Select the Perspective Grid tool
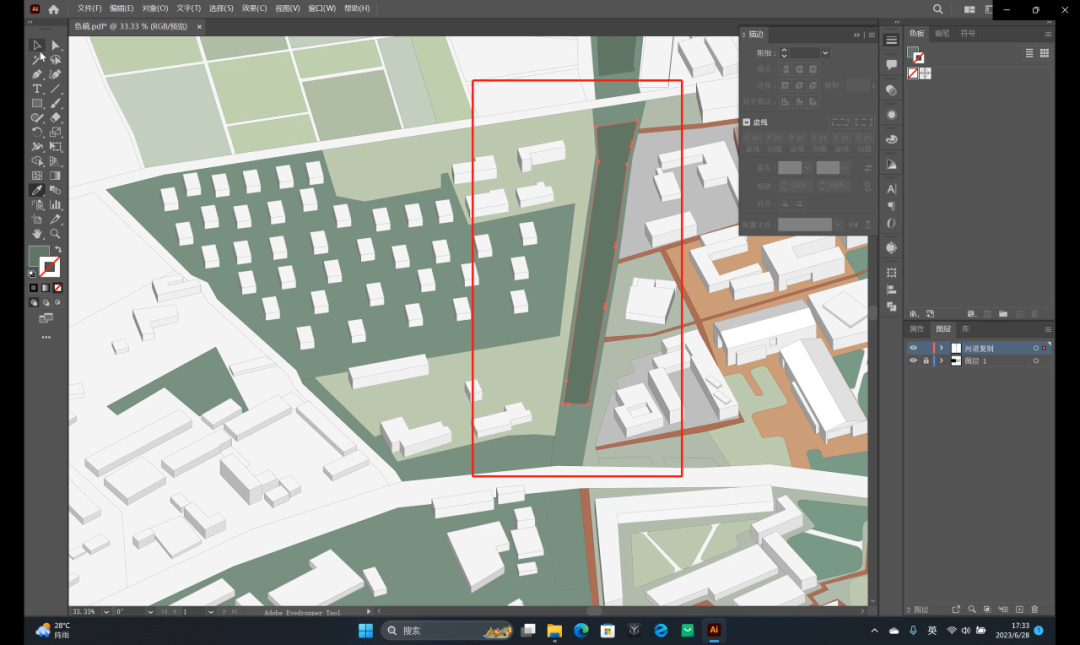This screenshot has height=645, width=1080. 55,161
